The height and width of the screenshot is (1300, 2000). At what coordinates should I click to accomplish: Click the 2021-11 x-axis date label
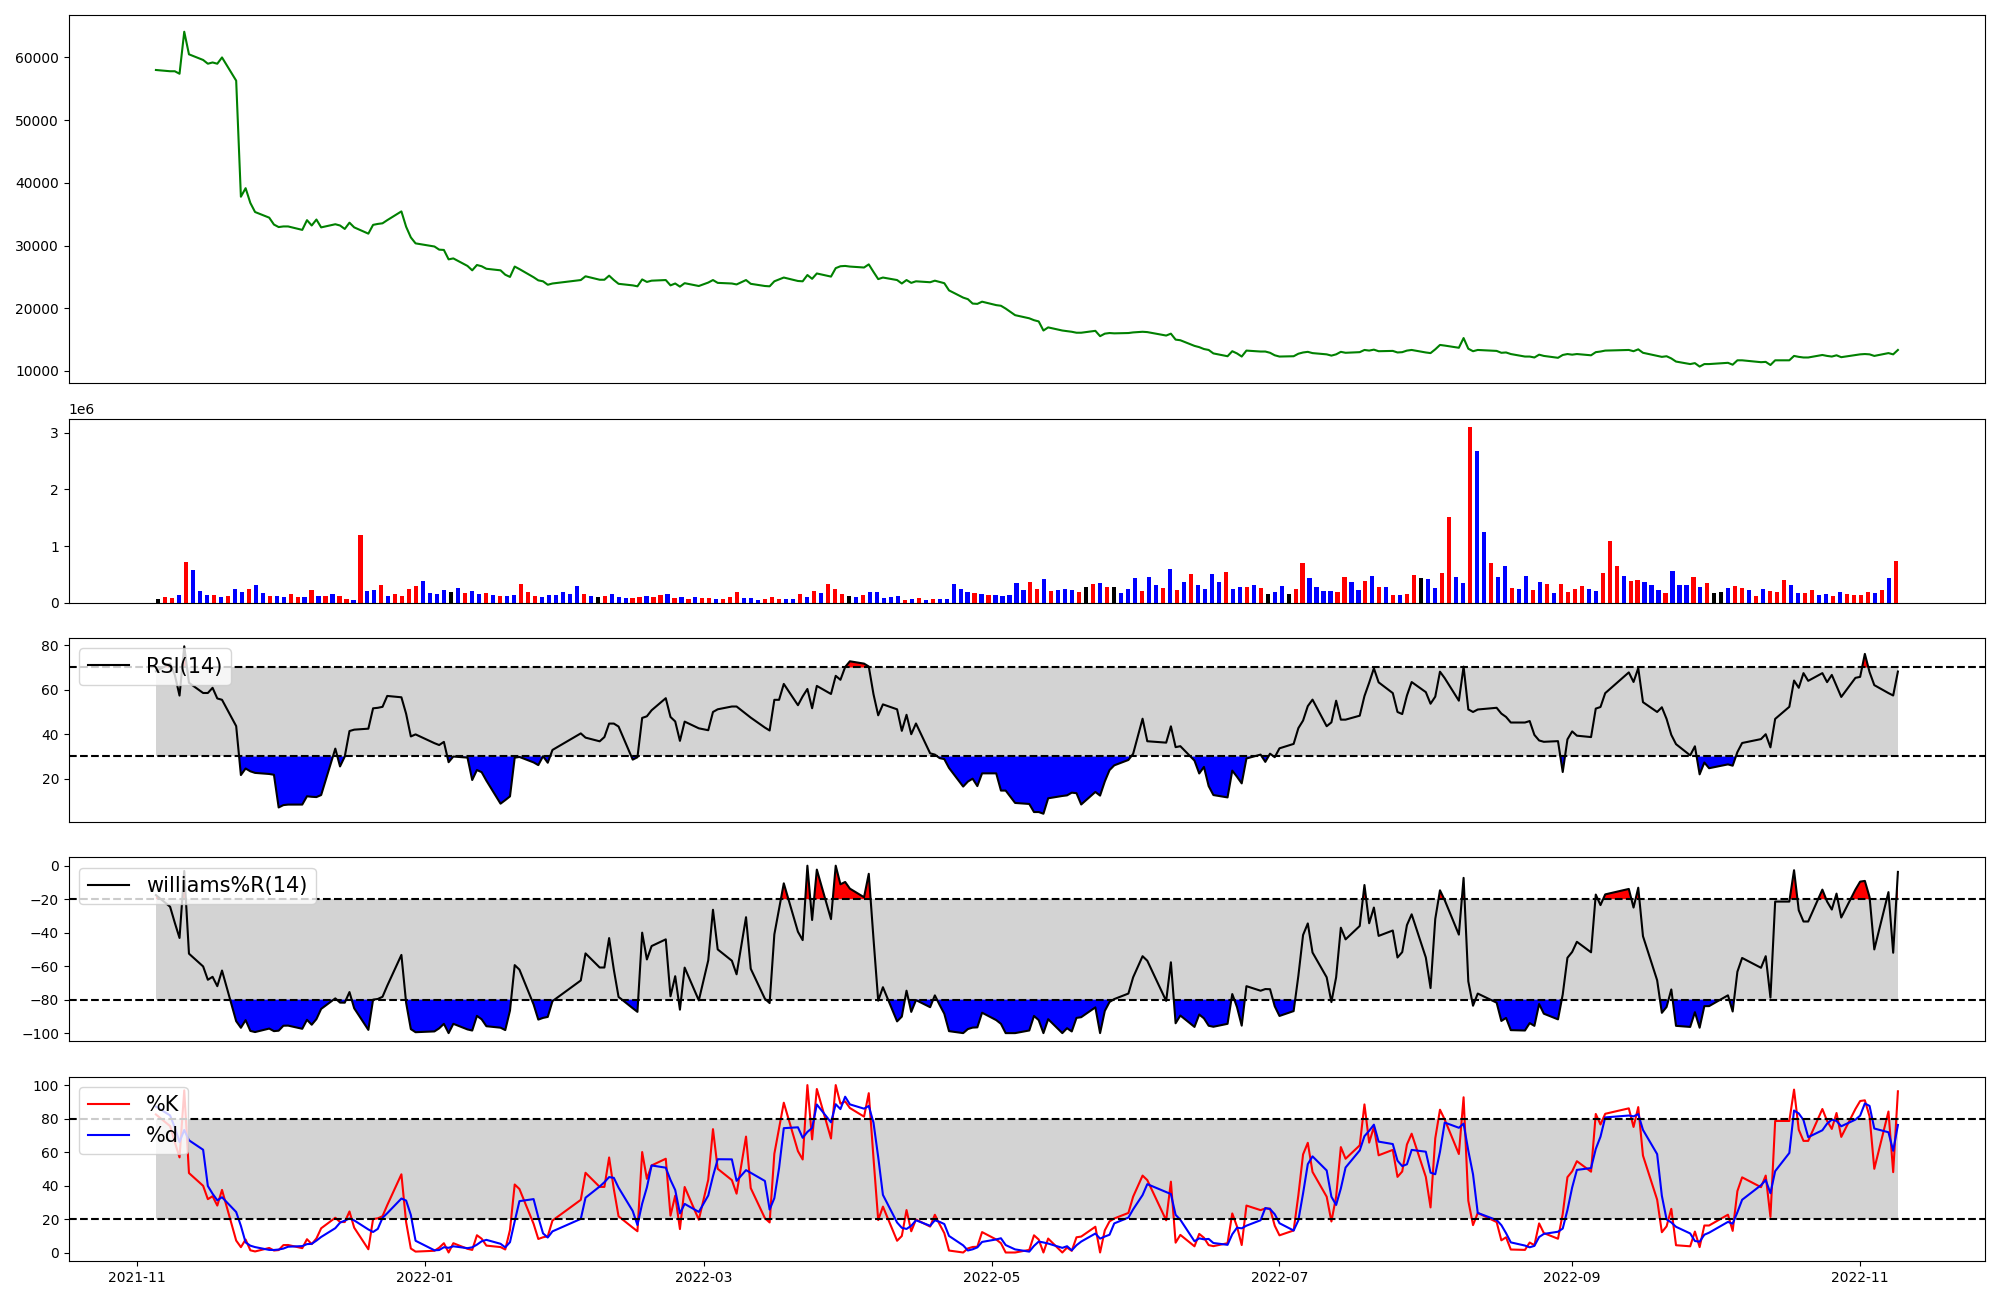coord(137,1277)
